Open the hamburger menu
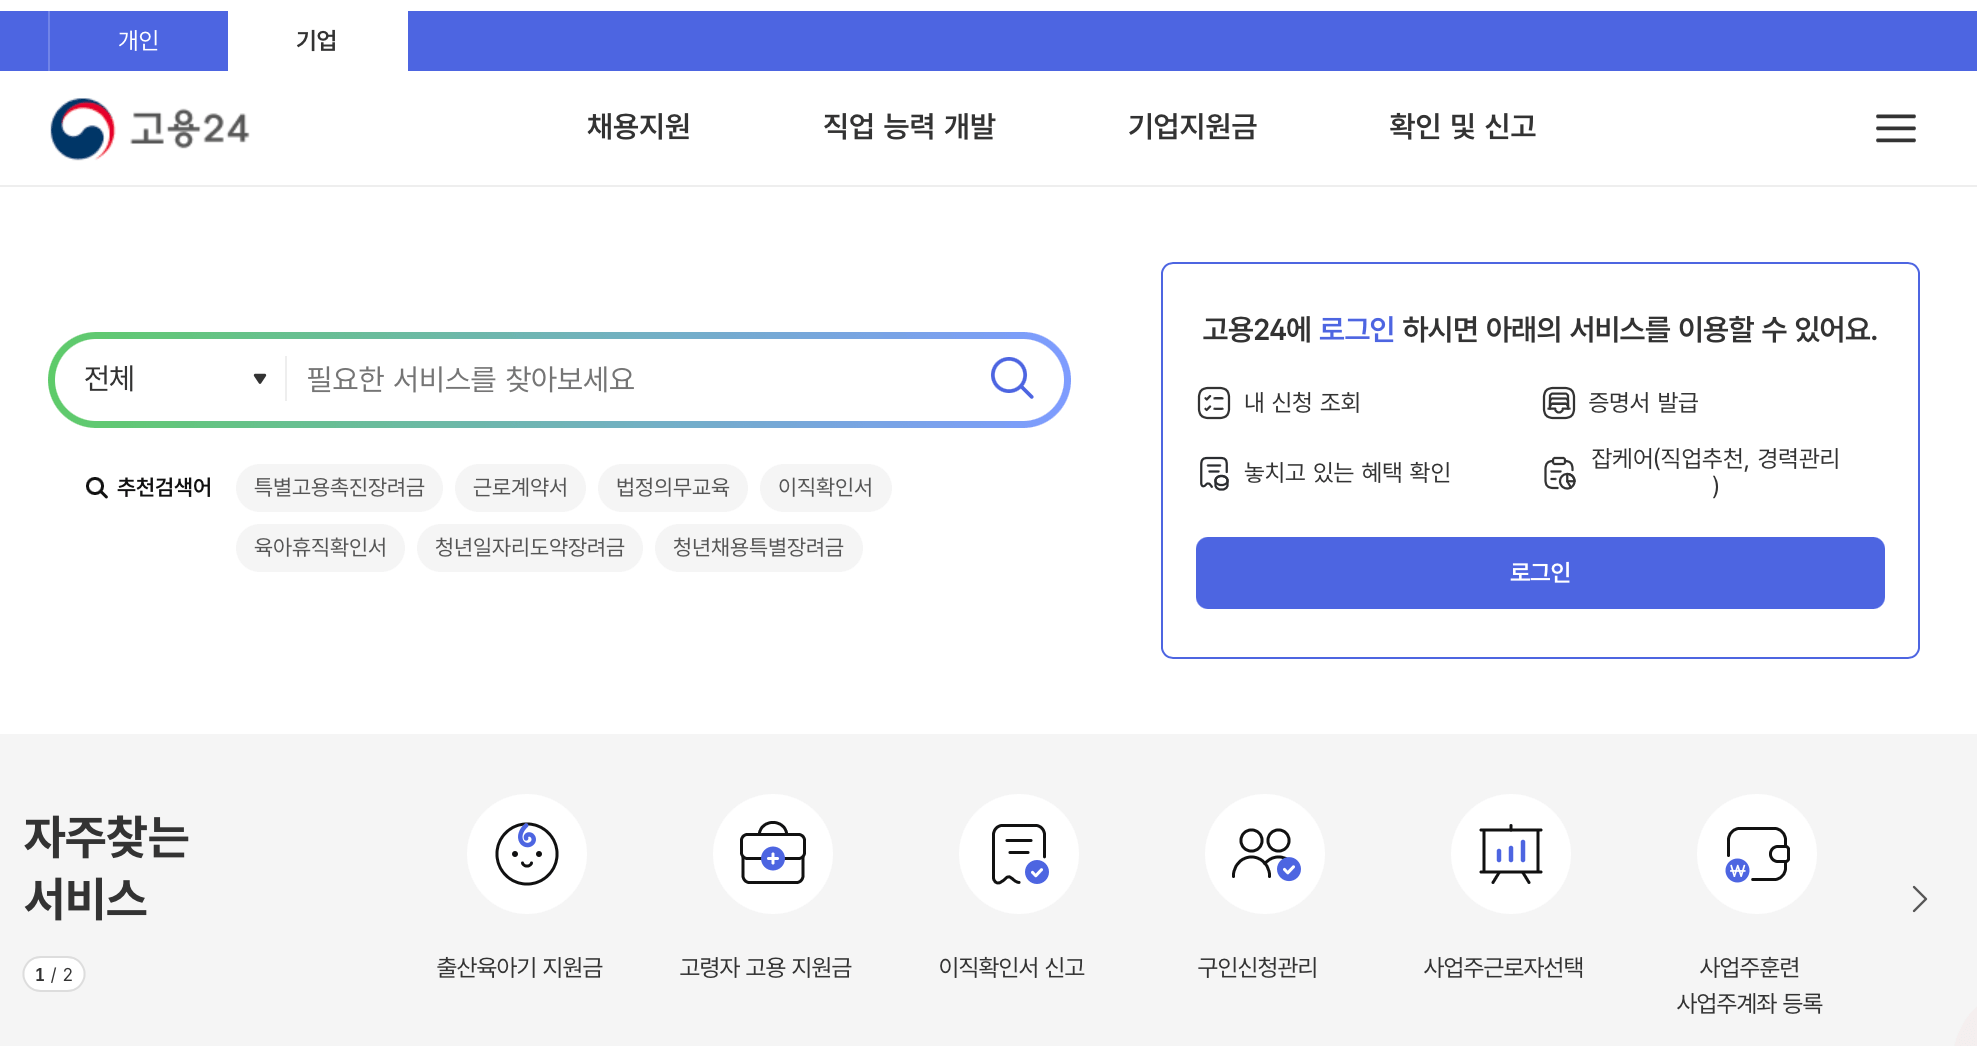The height and width of the screenshot is (1046, 1977). 1895,128
